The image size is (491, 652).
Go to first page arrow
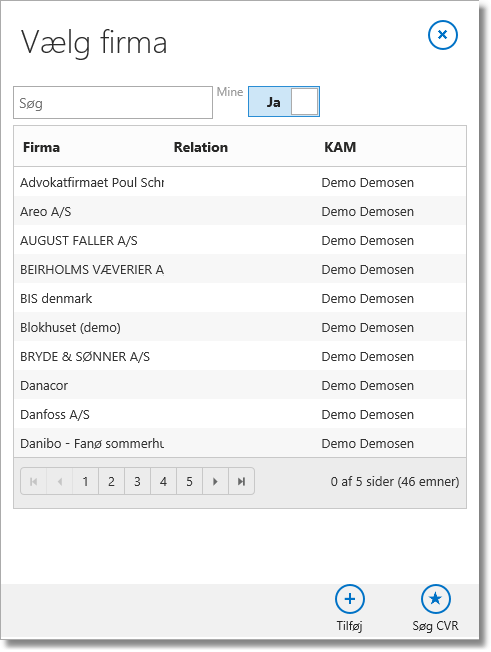point(34,482)
